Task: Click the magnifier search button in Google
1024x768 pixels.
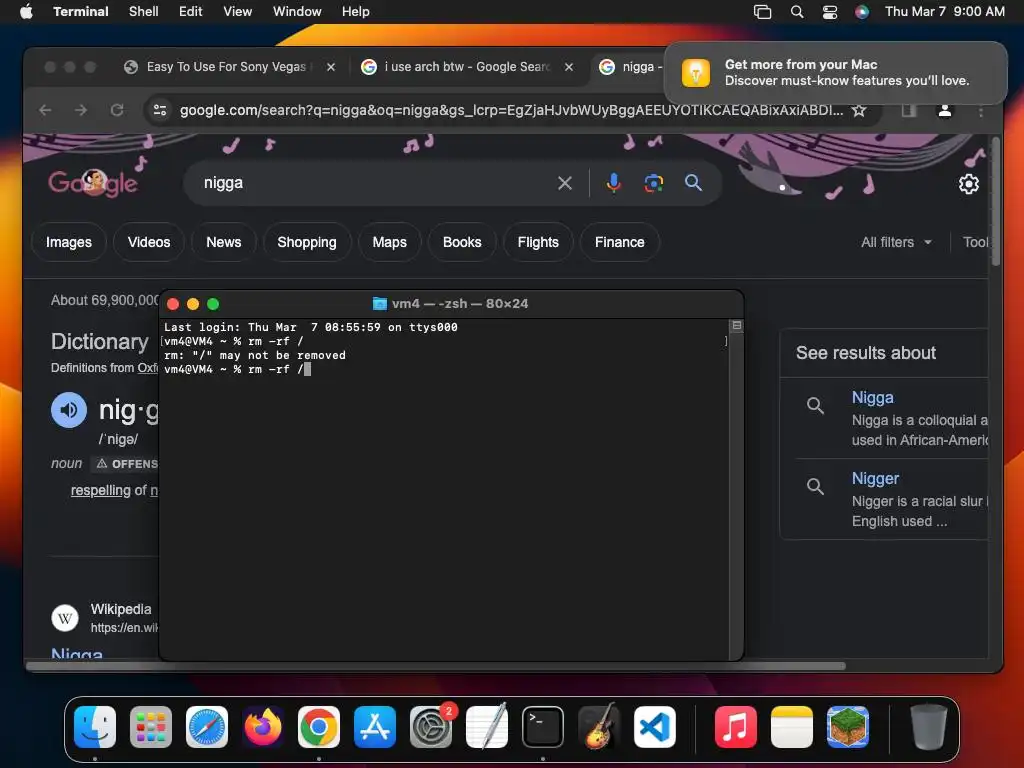Action: pos(694,183)
